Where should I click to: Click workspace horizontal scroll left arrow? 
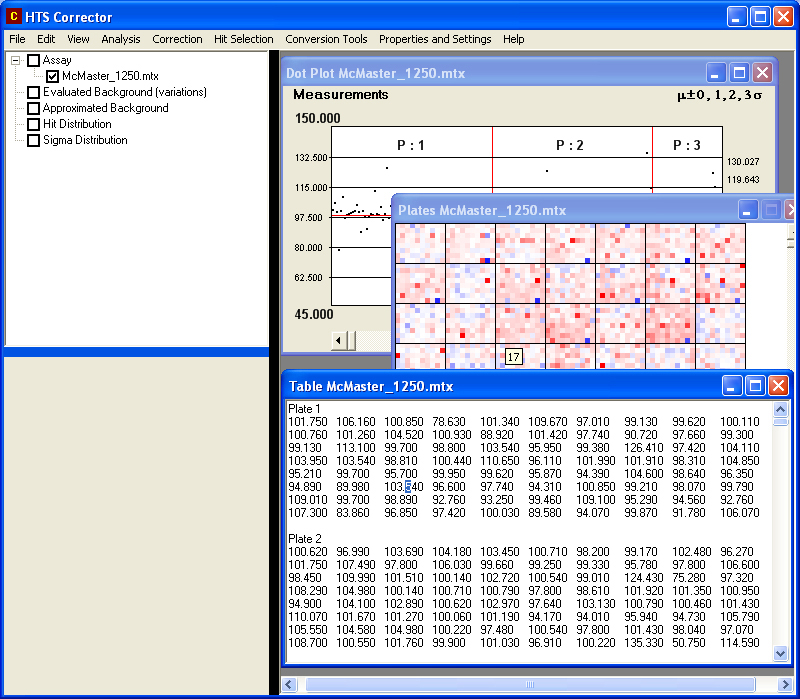289,684
